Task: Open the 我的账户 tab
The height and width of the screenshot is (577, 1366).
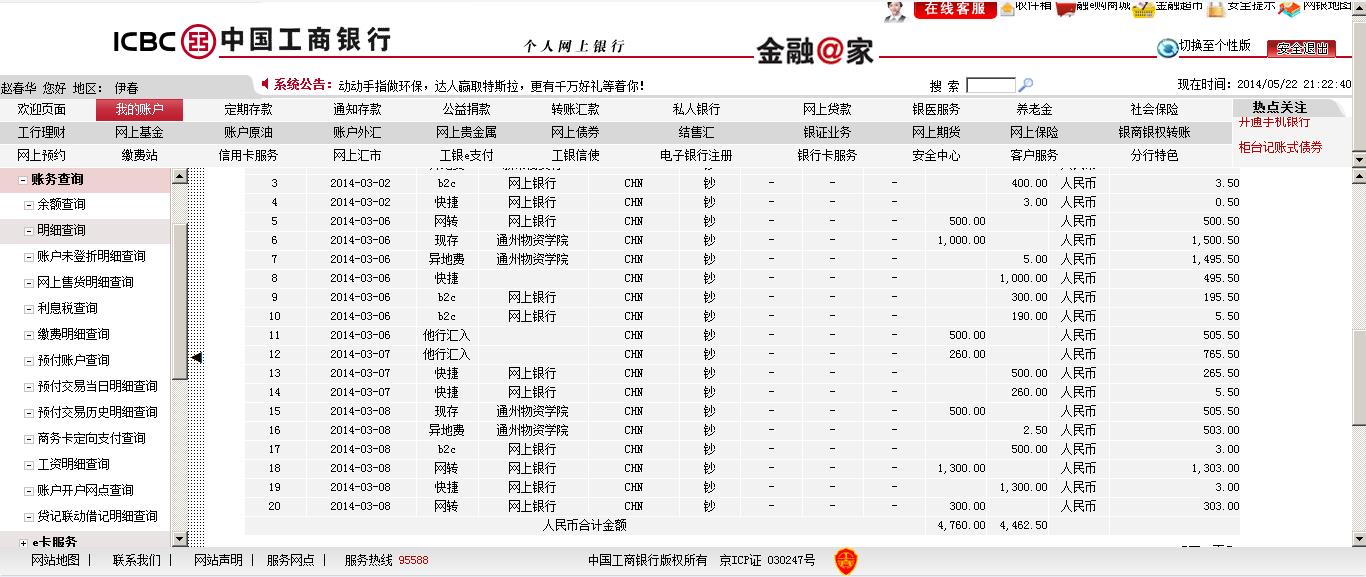Action: click(x=139, y=110)
